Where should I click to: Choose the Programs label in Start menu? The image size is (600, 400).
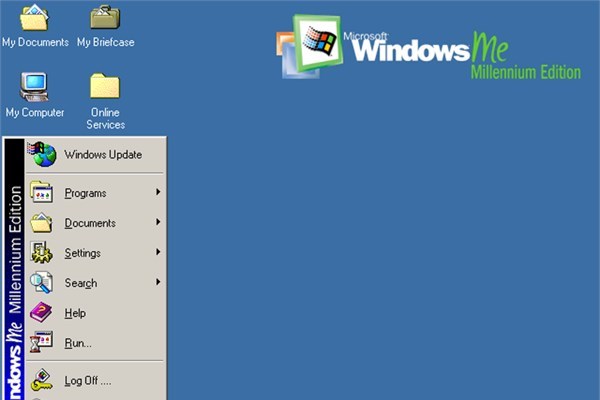85,193
